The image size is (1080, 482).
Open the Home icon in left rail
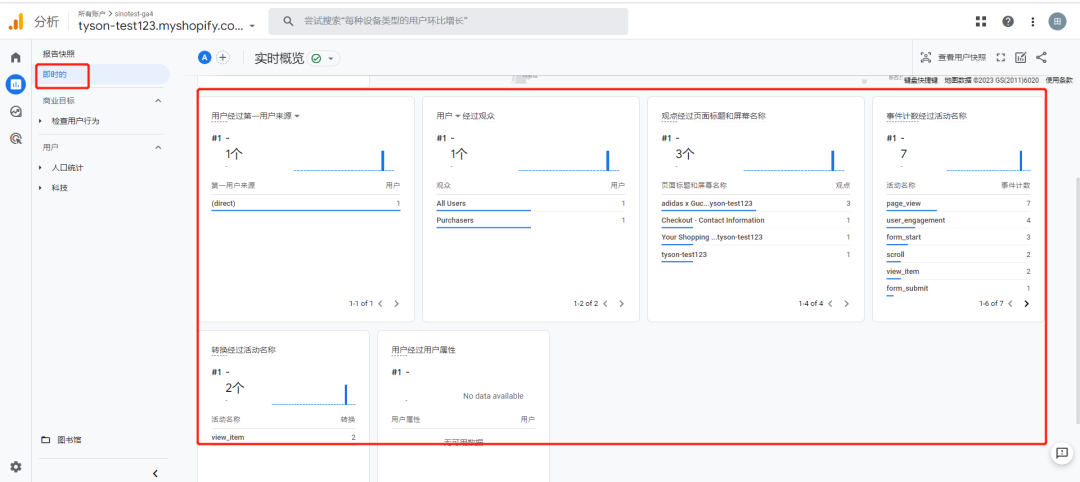tap(15, 58)
